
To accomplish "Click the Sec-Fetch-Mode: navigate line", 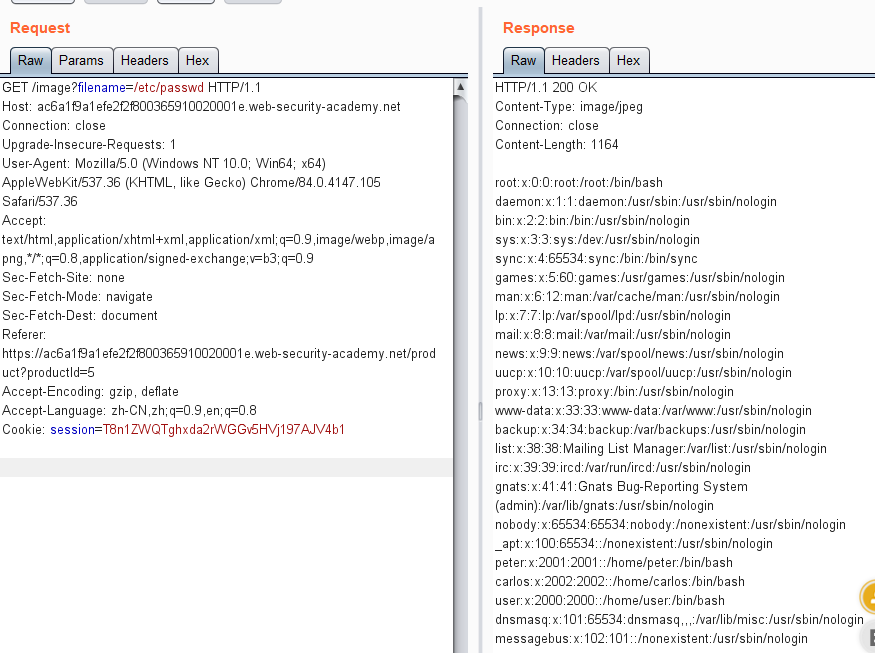I will (x=78, y=296).
